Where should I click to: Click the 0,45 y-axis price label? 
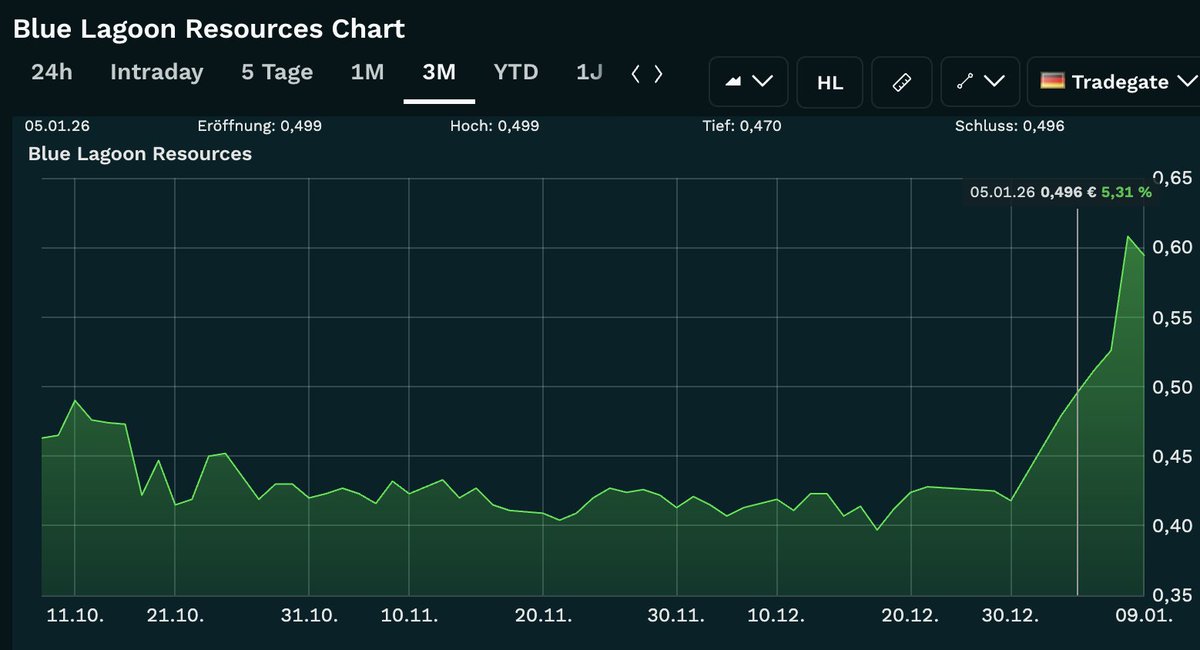pos(1172,456)
